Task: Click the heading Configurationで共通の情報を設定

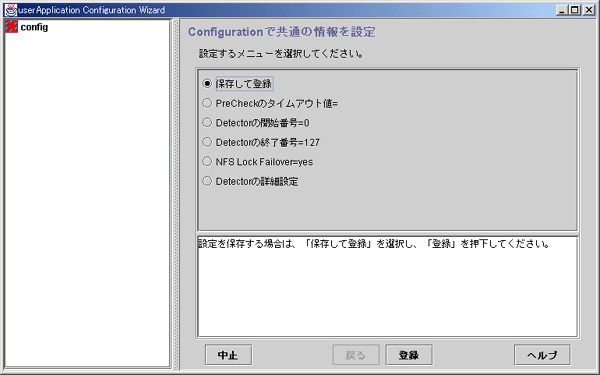Action: pyautogui.click(x=282, y=32)
